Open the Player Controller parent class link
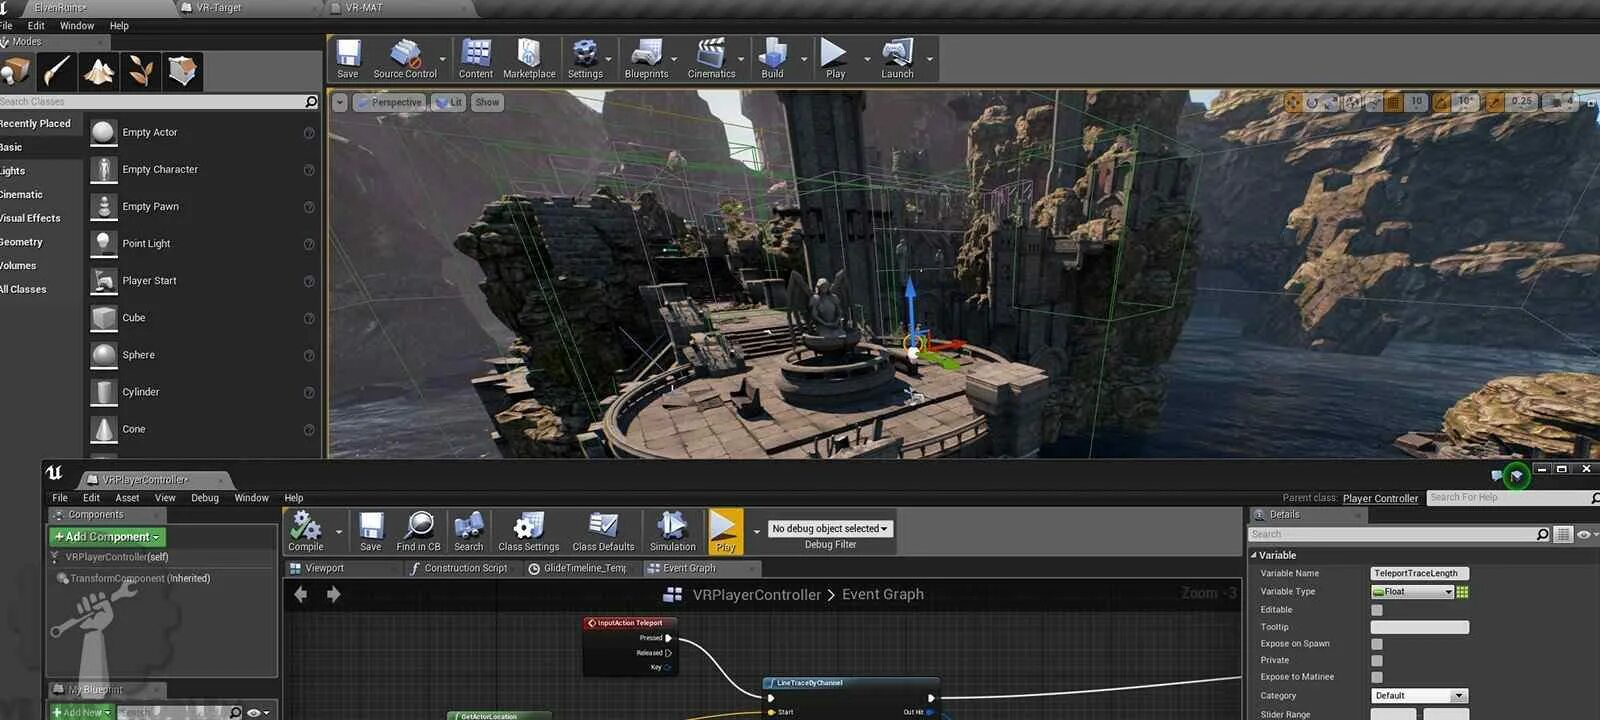The height and width of the screenshot is (720, 1600). 1380,498
